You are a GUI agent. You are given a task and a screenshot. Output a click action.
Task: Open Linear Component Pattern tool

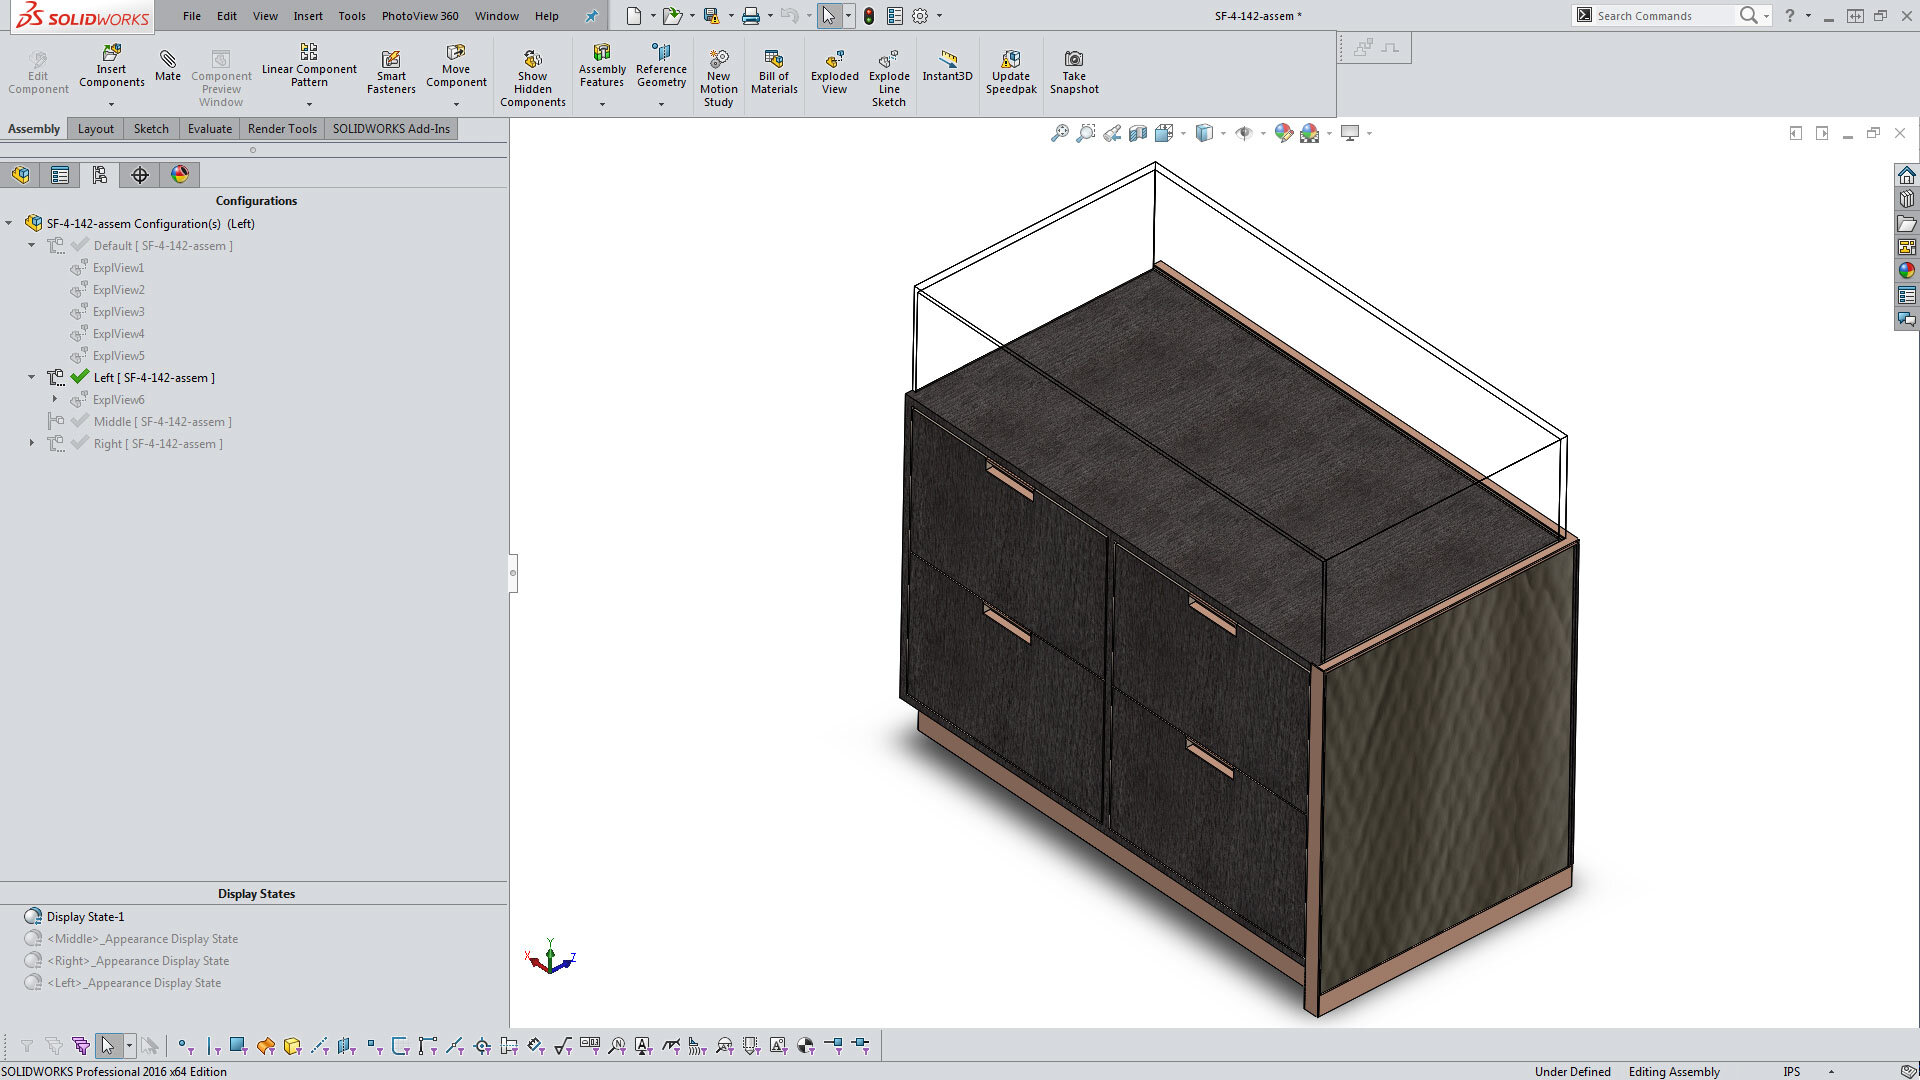(x=309, y=65)
